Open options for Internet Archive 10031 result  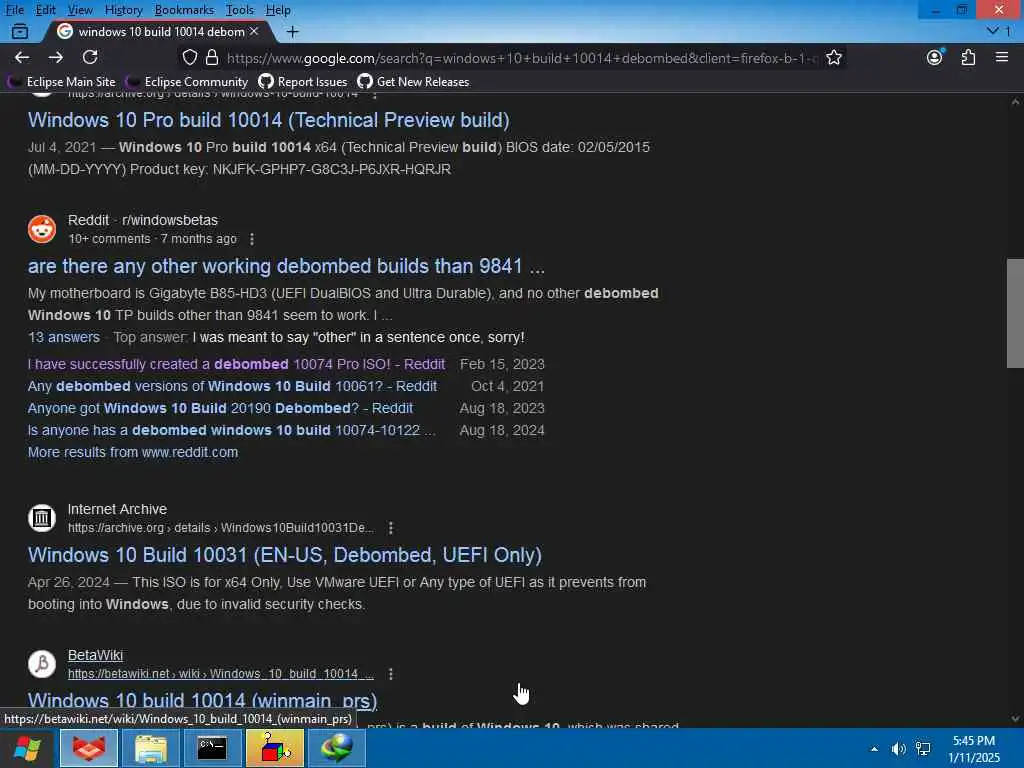(x=391, y=528)
